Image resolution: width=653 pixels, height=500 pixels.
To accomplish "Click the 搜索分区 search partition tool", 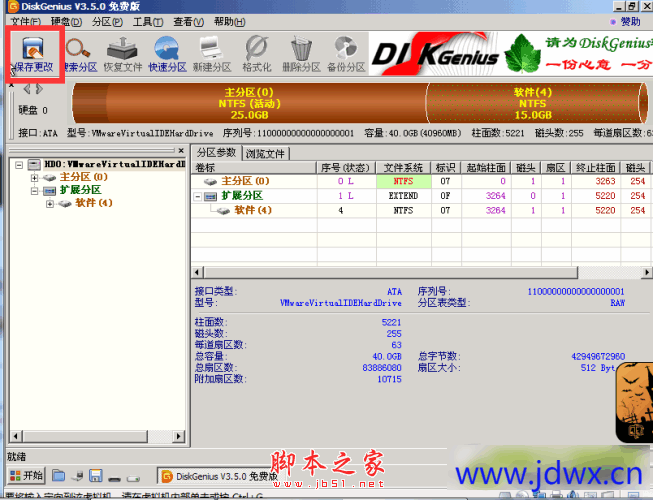I will tap(79, 54).
